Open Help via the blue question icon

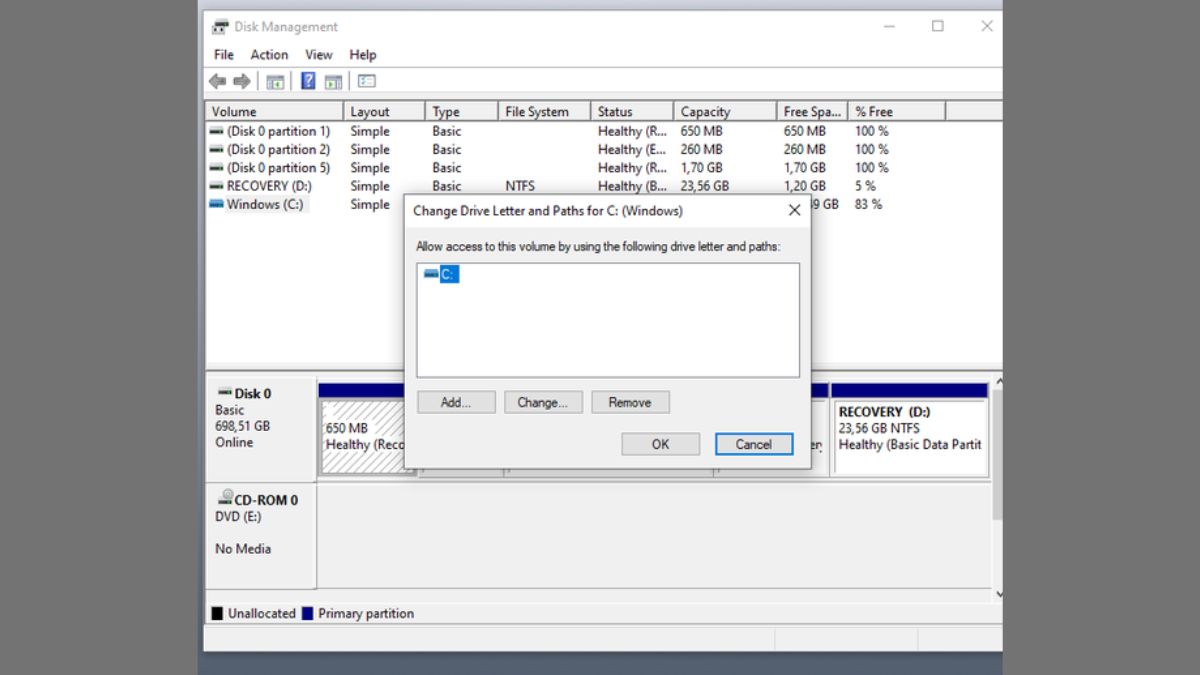point(309,82)
